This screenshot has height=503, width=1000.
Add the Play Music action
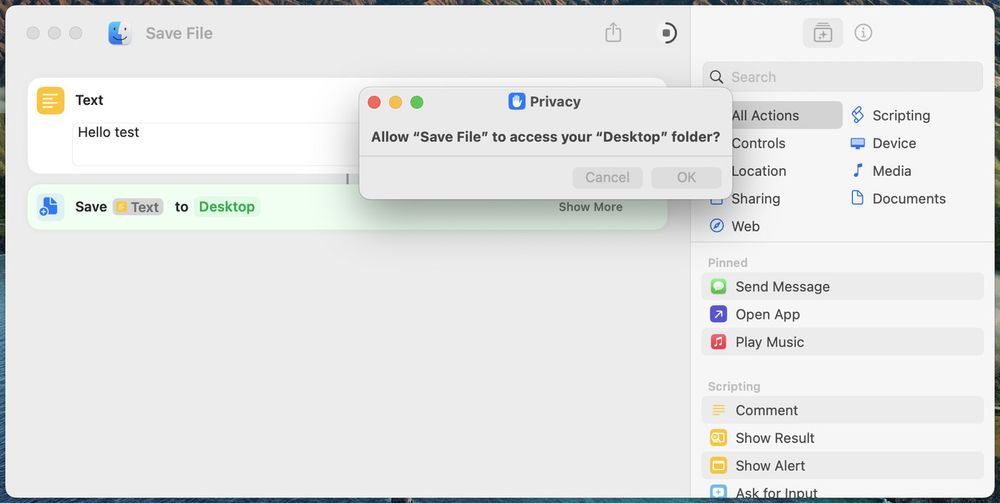[842, 342]
